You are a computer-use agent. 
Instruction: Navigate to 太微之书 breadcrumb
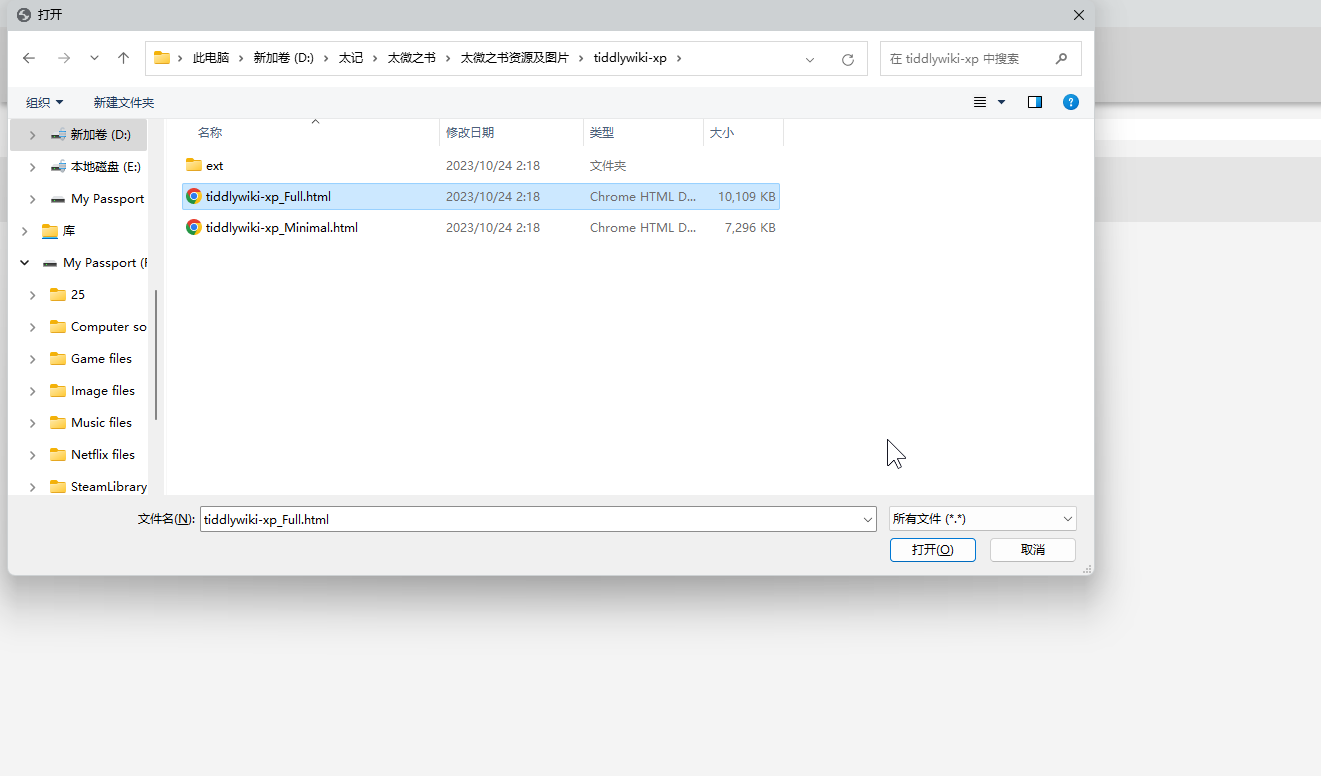point(412,58)
